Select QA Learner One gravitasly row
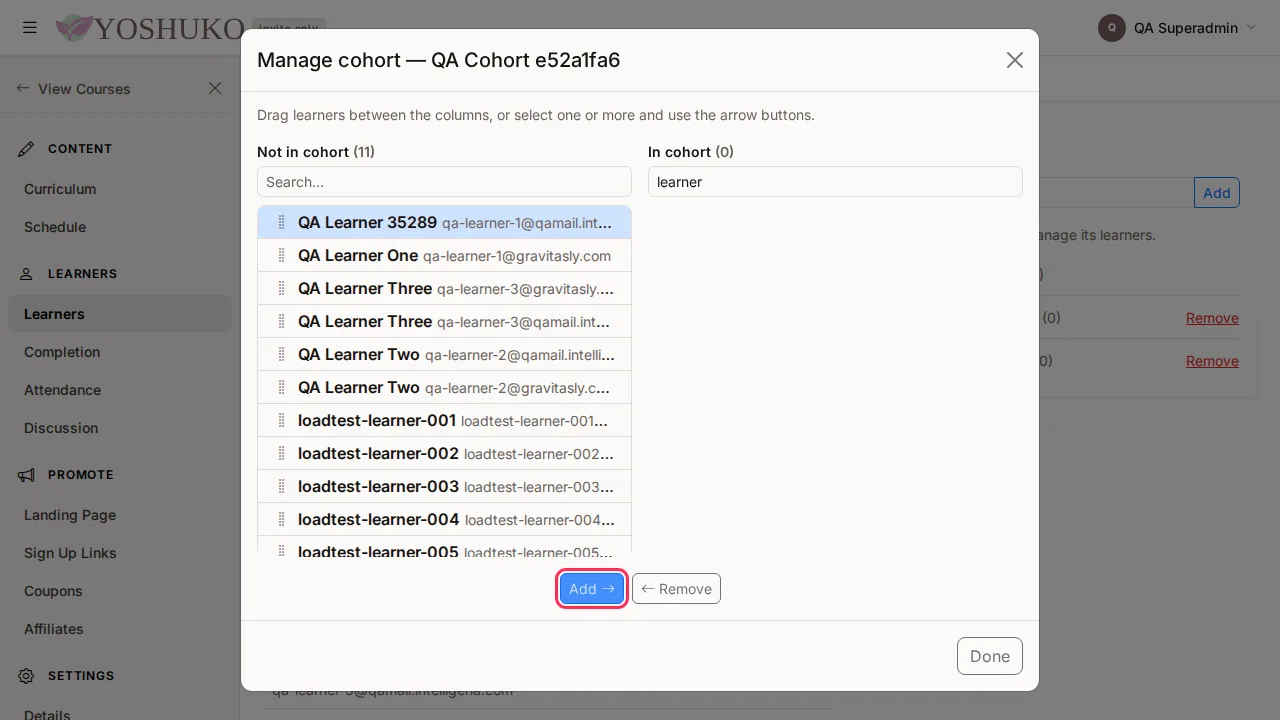The height and width of the screenshot is (720, 1280). coord(444,255)
